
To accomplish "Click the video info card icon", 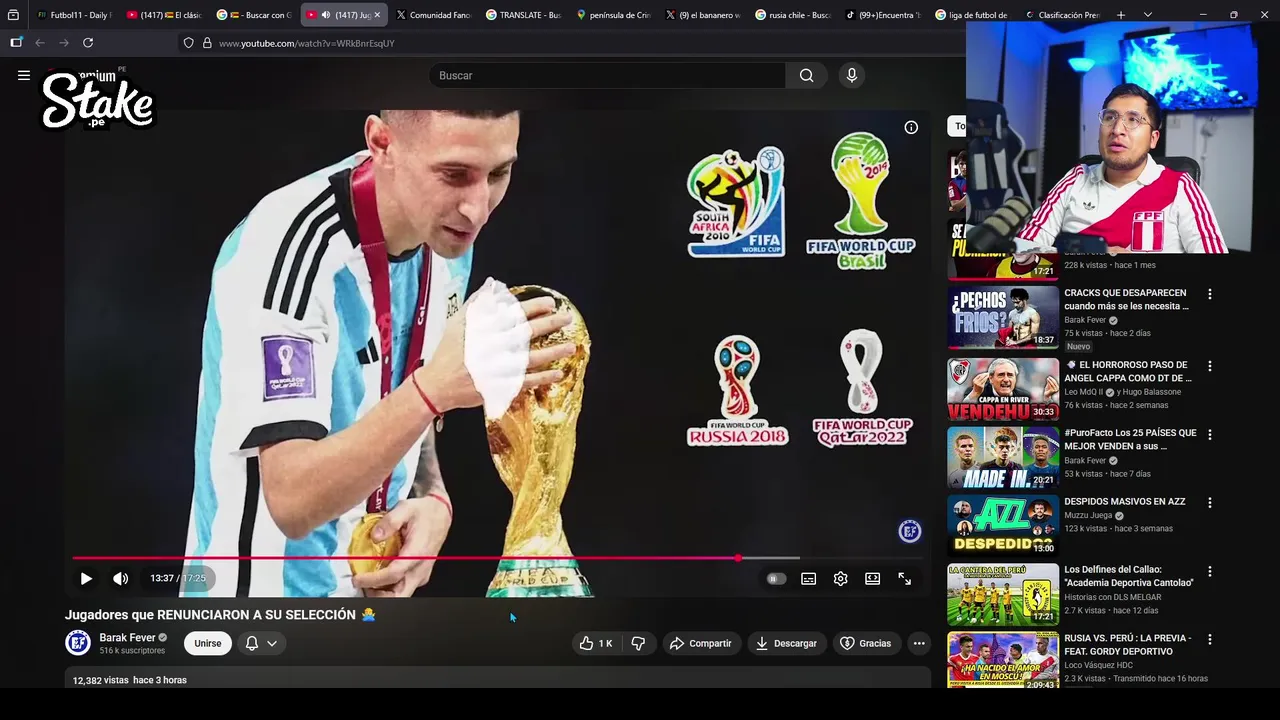I will coord(911,127).
